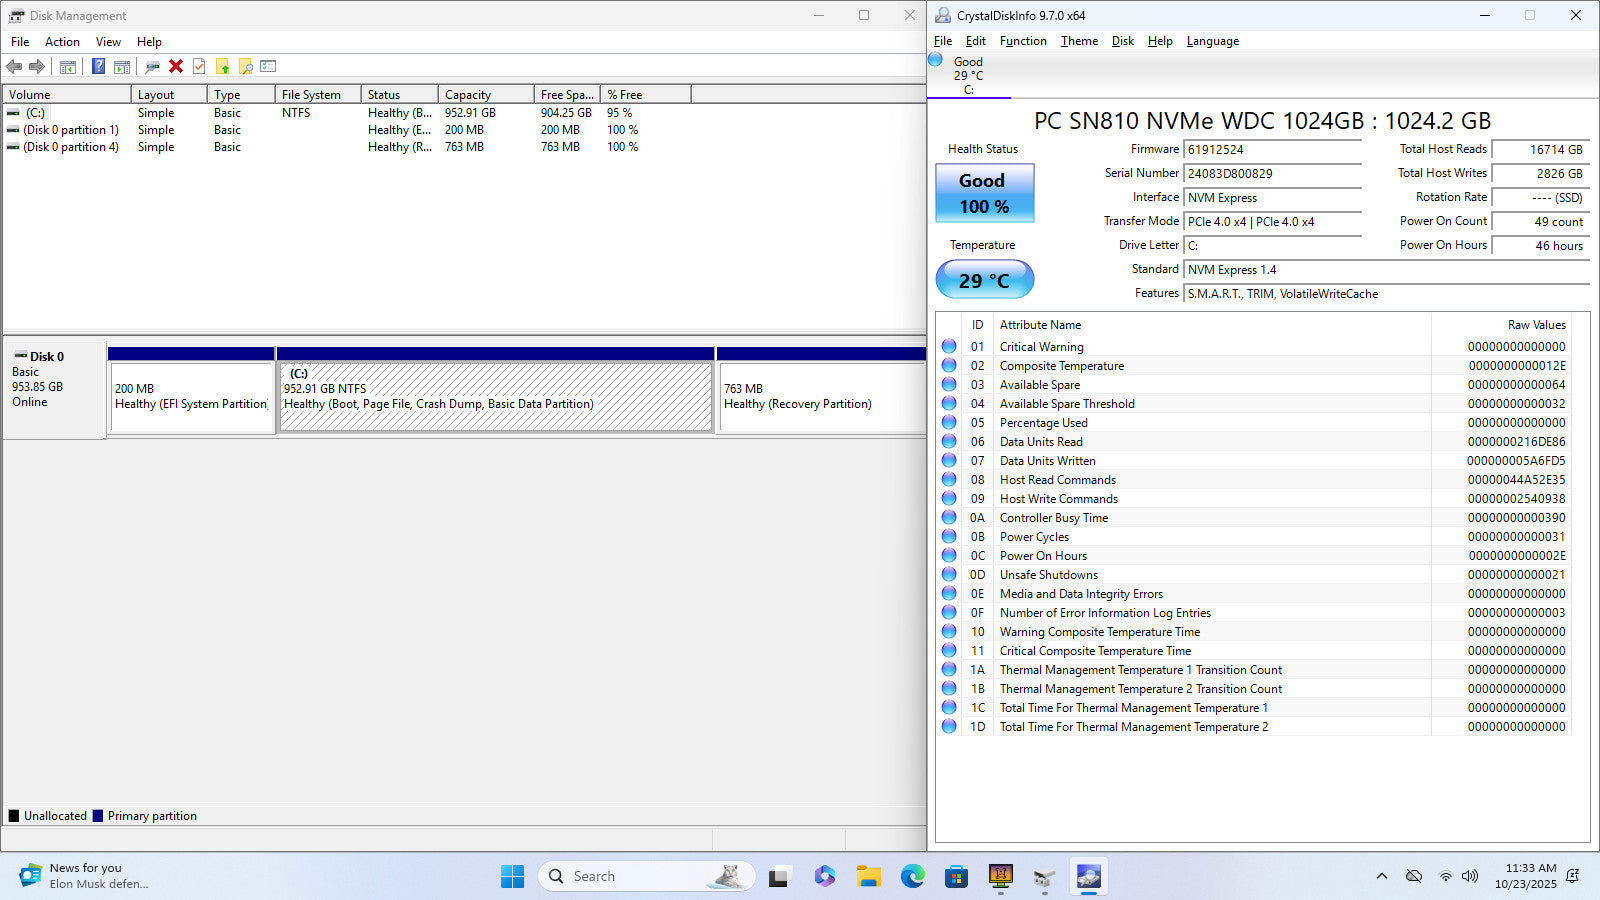Click the Total Host Writes value 2826 GB

(x=1540, y=173)
